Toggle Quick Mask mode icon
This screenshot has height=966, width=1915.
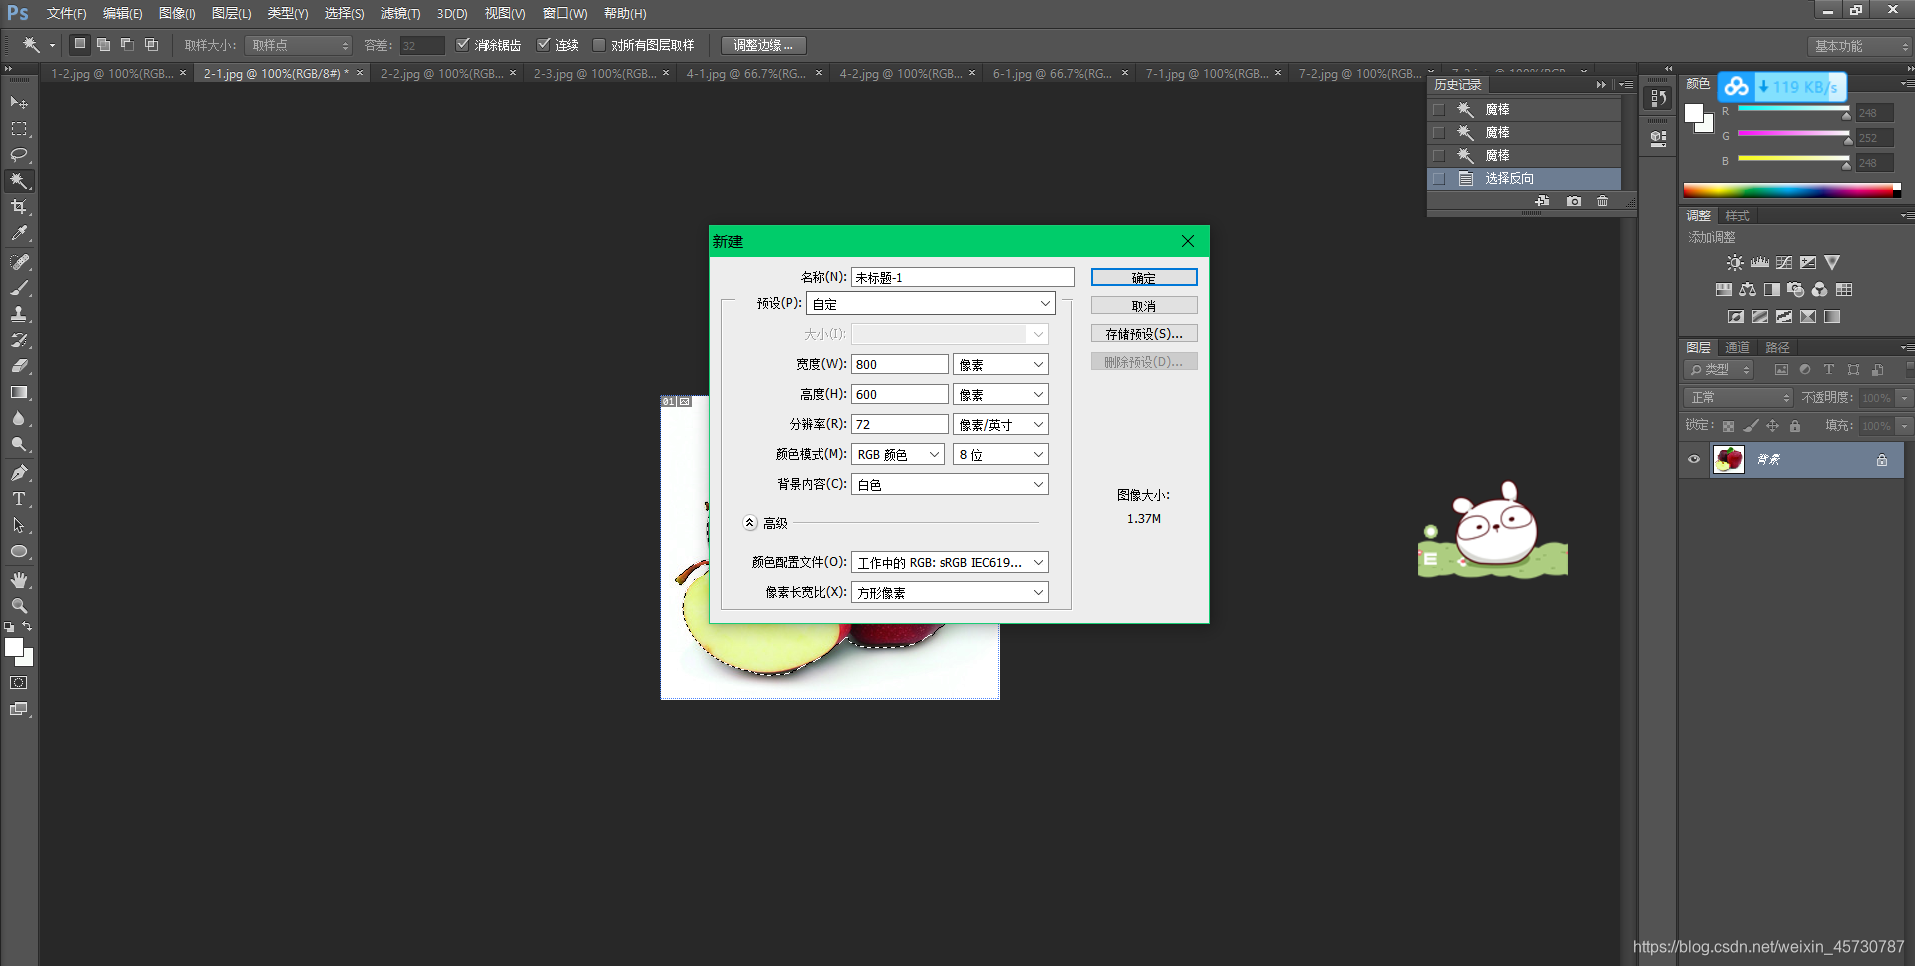19,683
